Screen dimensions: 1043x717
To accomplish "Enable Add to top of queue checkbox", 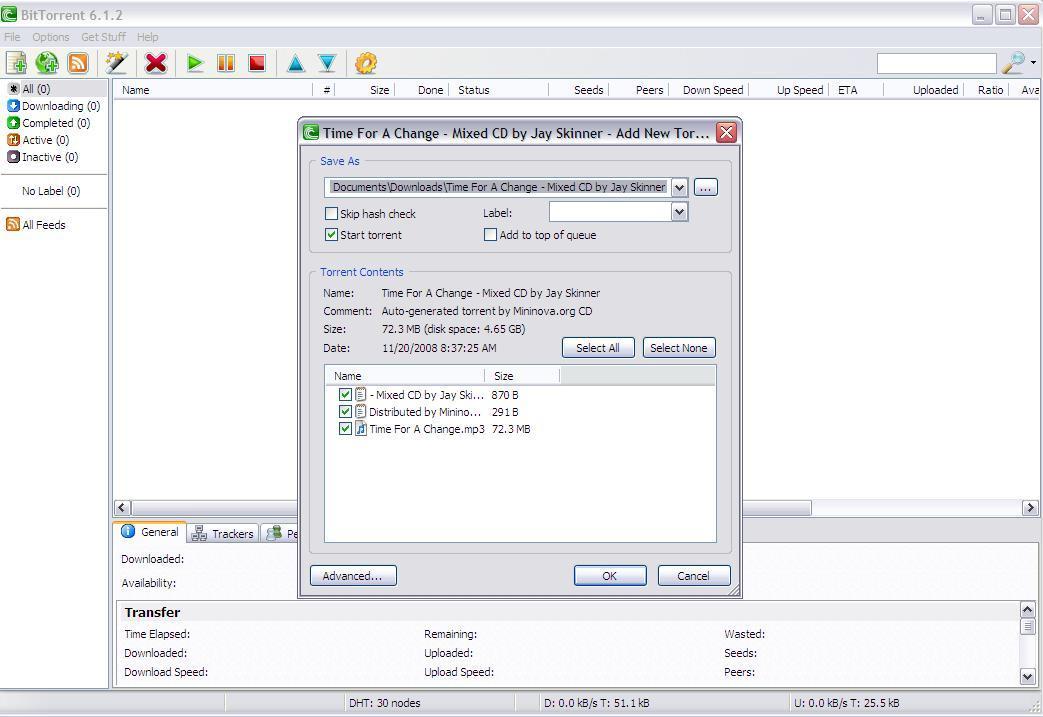I will pos(490,235).
